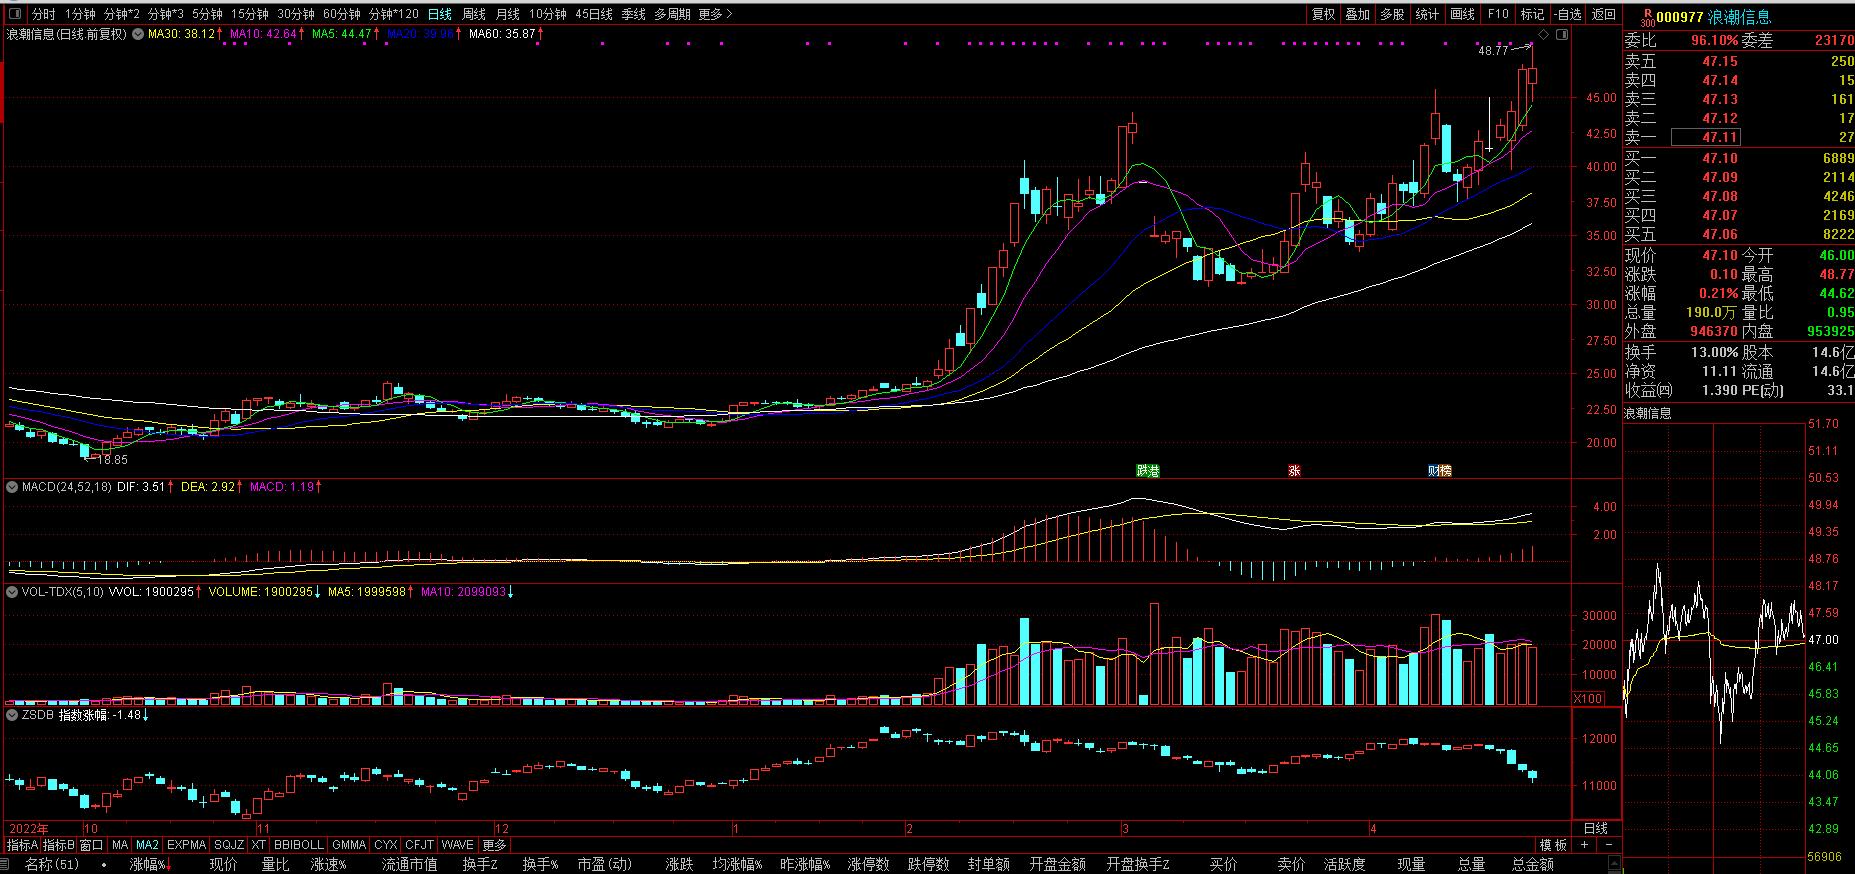This screenshot has height=874, width=1855.
Task: Toggle 自选 watchlist membership
Action: (x=1567, y=14)
